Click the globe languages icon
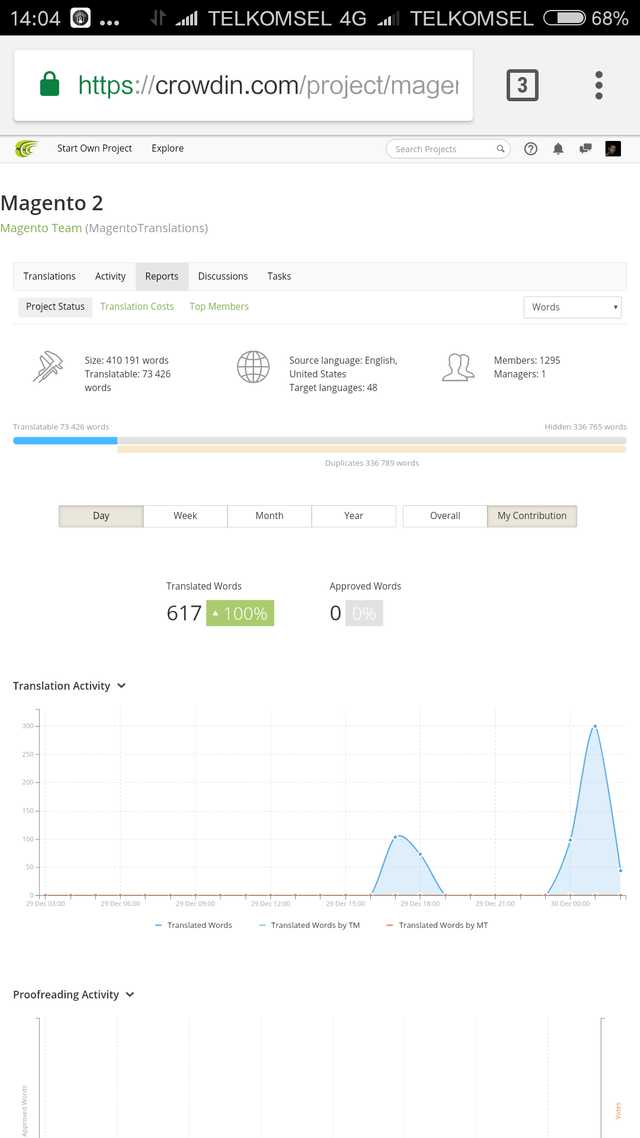Viewport: 640px width, 1138px height. (253, 367)
